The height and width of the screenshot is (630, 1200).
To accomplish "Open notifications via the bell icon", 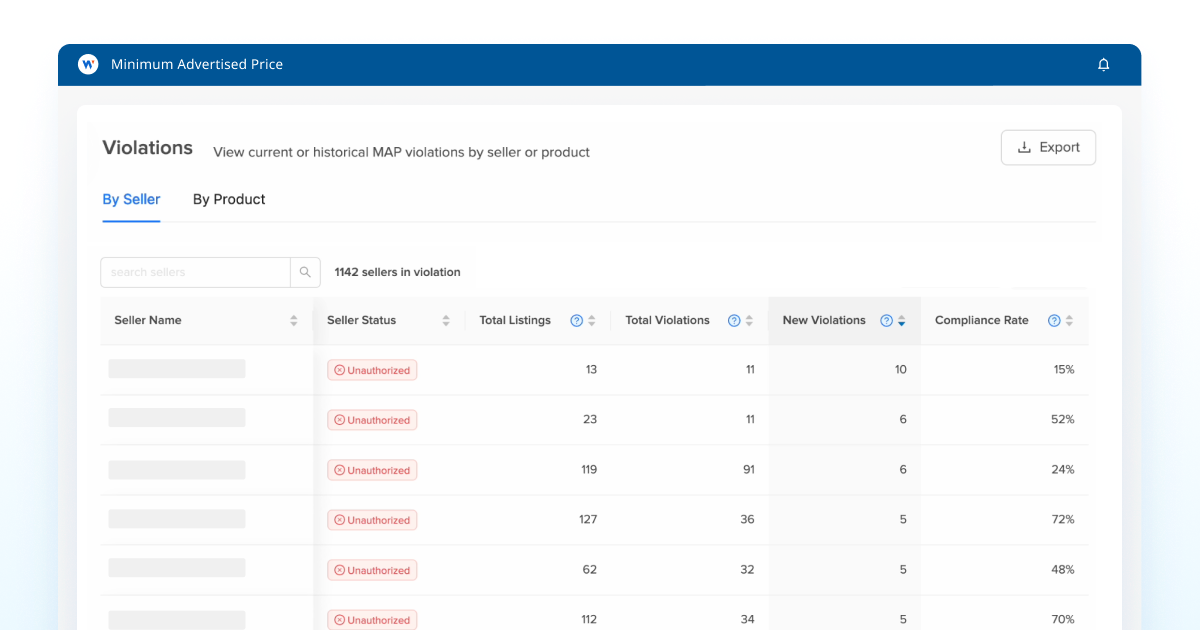I will coord(1104,63).
